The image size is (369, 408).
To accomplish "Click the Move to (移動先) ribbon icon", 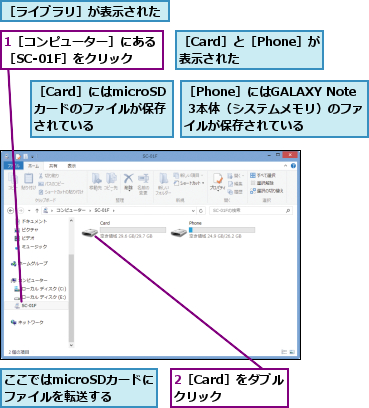I will 96,182.
